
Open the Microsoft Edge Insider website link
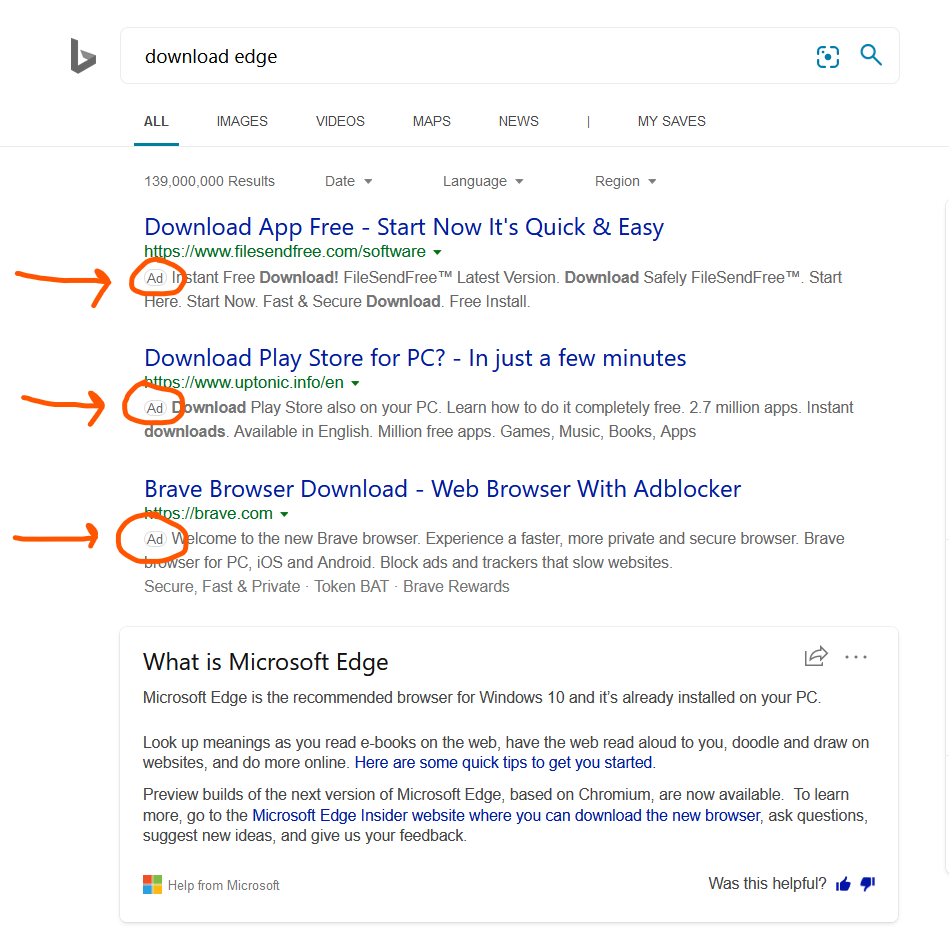pyautogui.click(x=506, y=815)
